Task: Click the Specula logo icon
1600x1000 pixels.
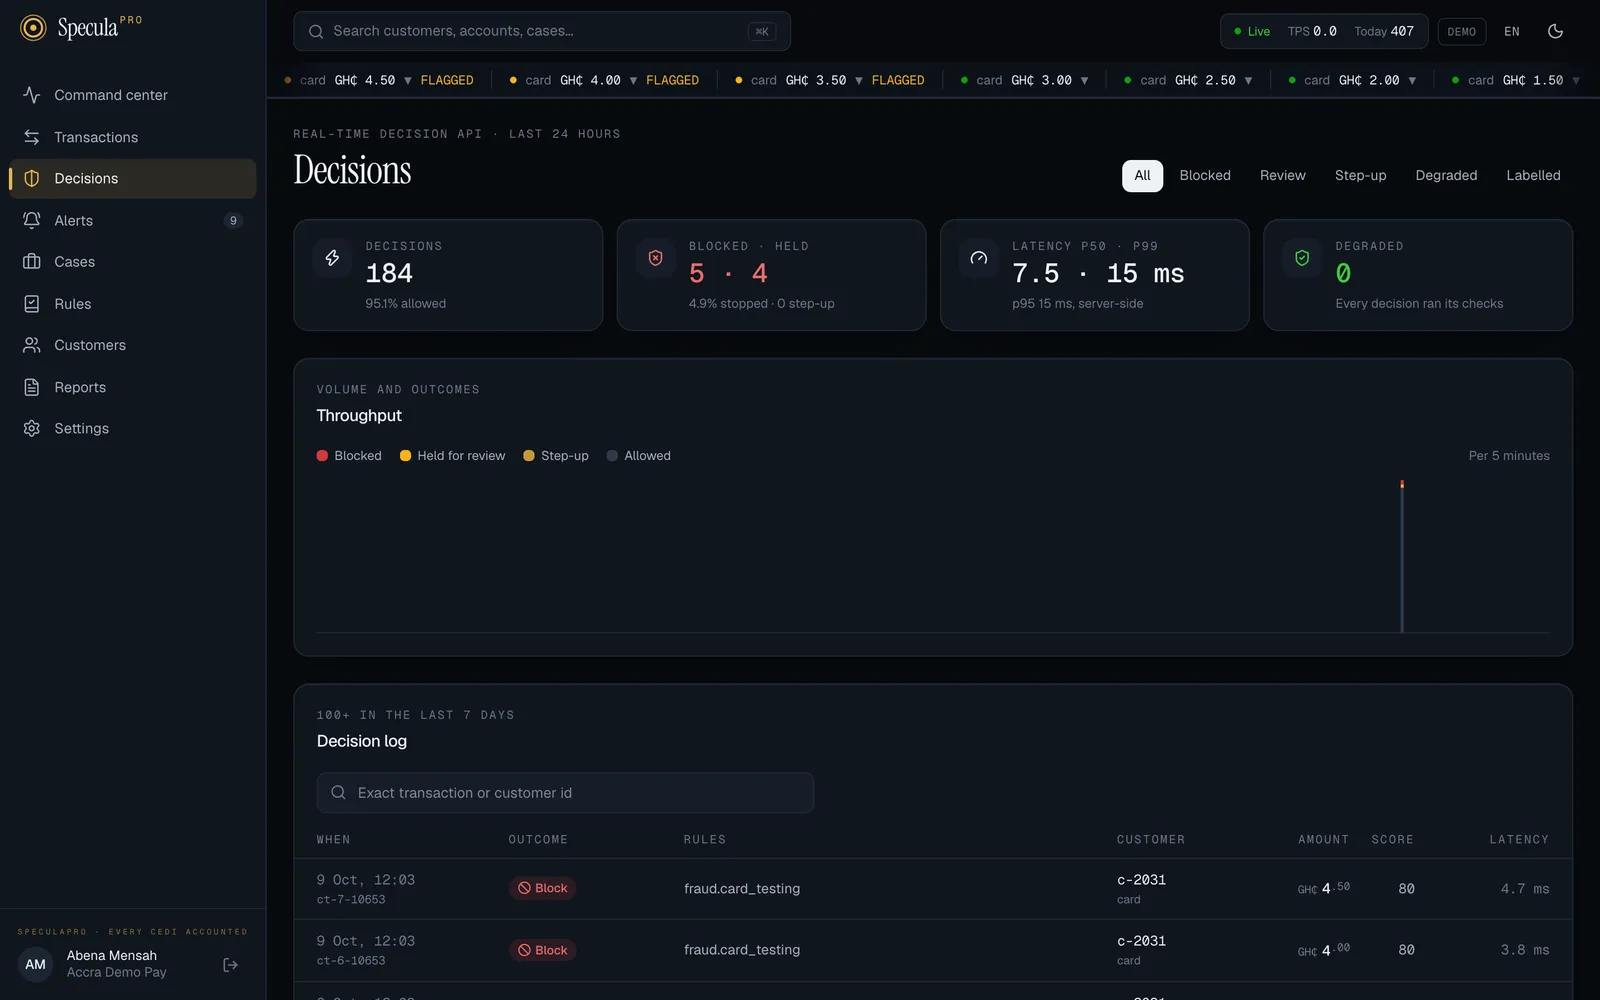Action: (x=33, y=28)
